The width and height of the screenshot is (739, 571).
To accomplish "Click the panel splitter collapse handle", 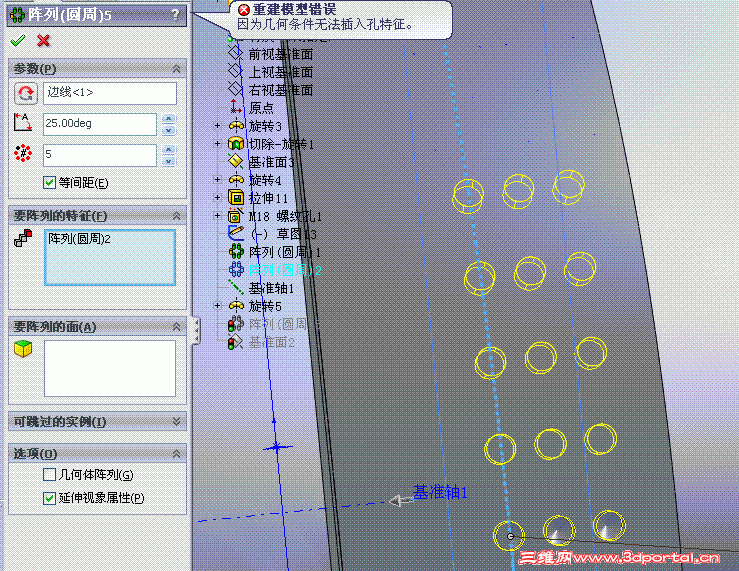I will pyautogui.click(x=196, y=331).
